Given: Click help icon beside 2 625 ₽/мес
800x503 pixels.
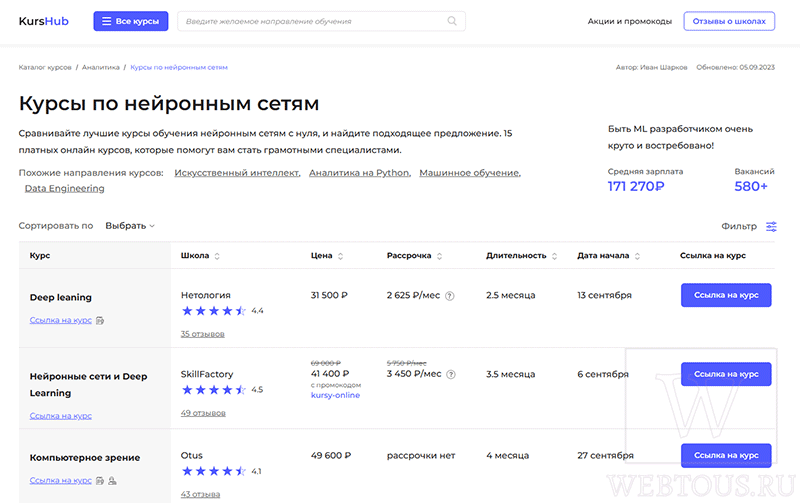Looking at the screenshot, I should [x=449, y=296].
